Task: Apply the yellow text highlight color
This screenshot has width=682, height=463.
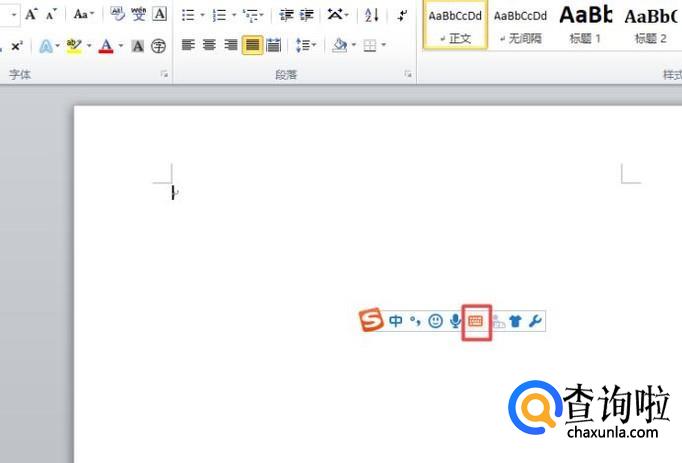Action: pos(73,46)
